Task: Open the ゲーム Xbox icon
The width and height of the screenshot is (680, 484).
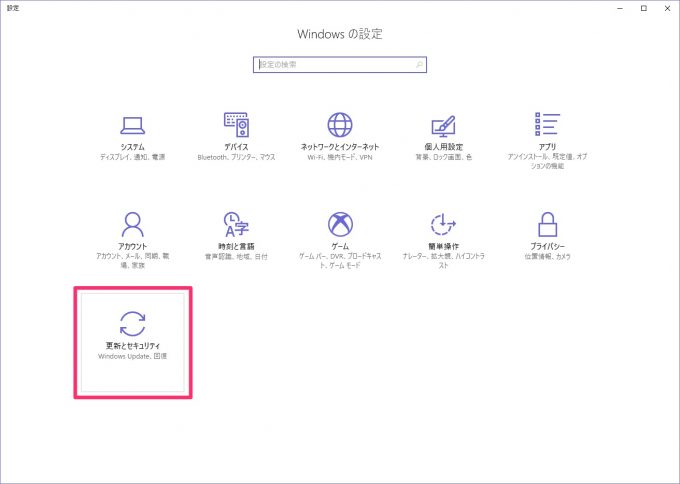Action: (340, 224)
